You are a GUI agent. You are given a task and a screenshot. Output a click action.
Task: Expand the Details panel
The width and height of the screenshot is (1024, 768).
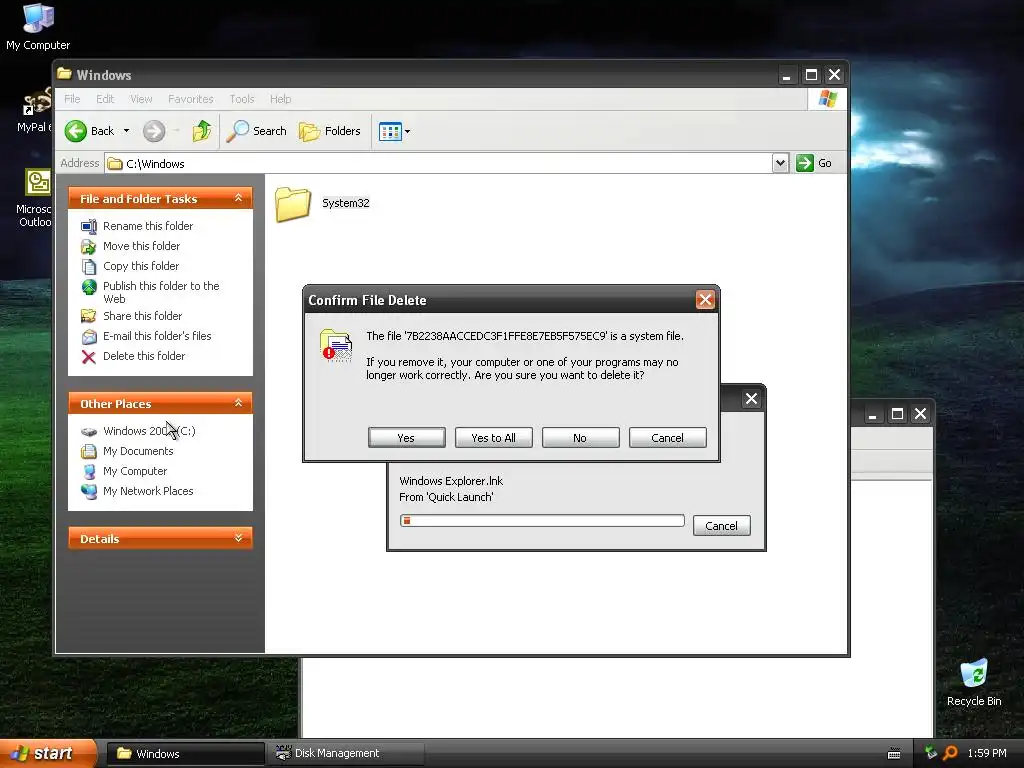pyautogui.click(x=238, y=538)
